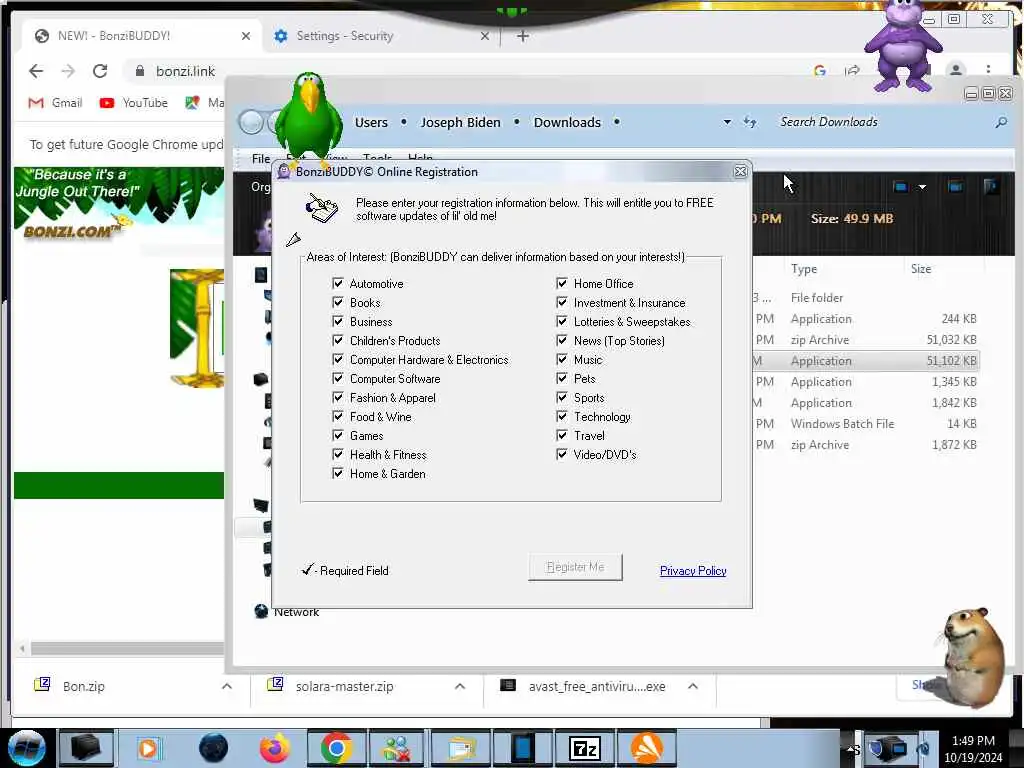This screenshot has width=1024, height=768.
Task: Click the Google icon in address bar
Action: 820,71
